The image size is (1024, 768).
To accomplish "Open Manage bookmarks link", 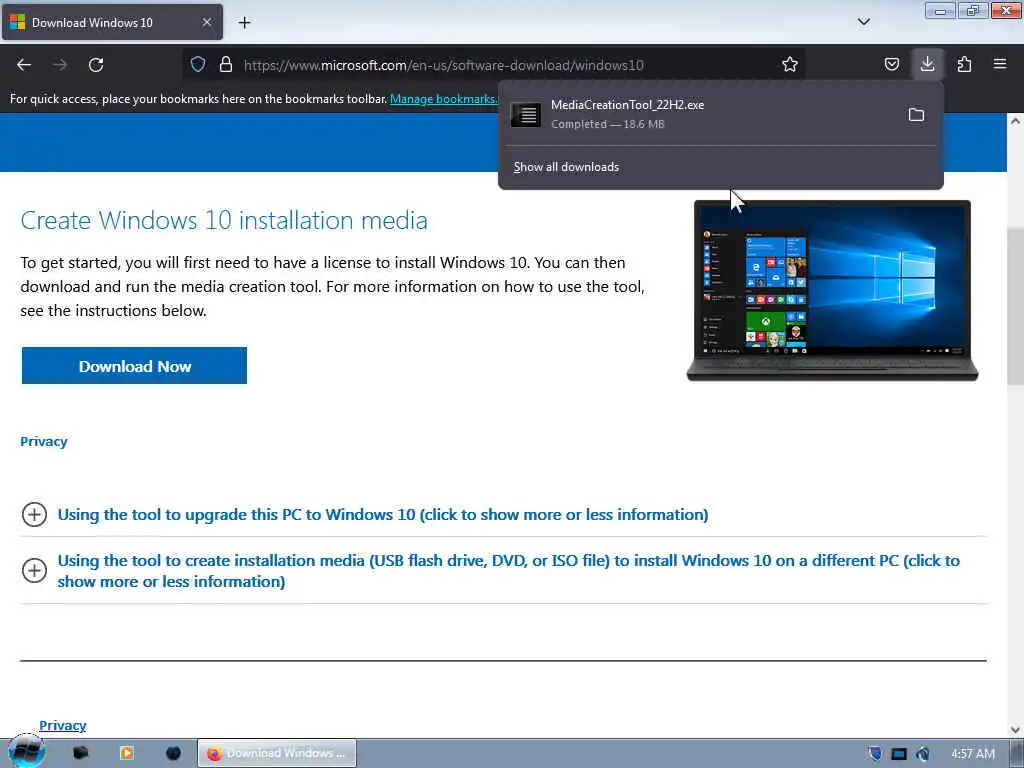I will 443,99.
